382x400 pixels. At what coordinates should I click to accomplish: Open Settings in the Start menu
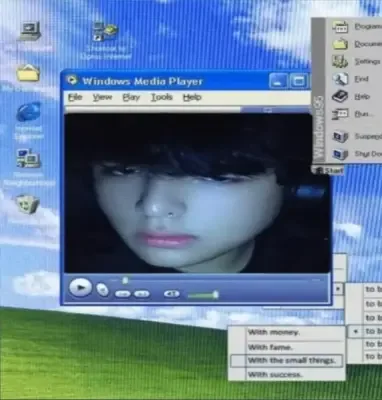click(x=357, y=62)
